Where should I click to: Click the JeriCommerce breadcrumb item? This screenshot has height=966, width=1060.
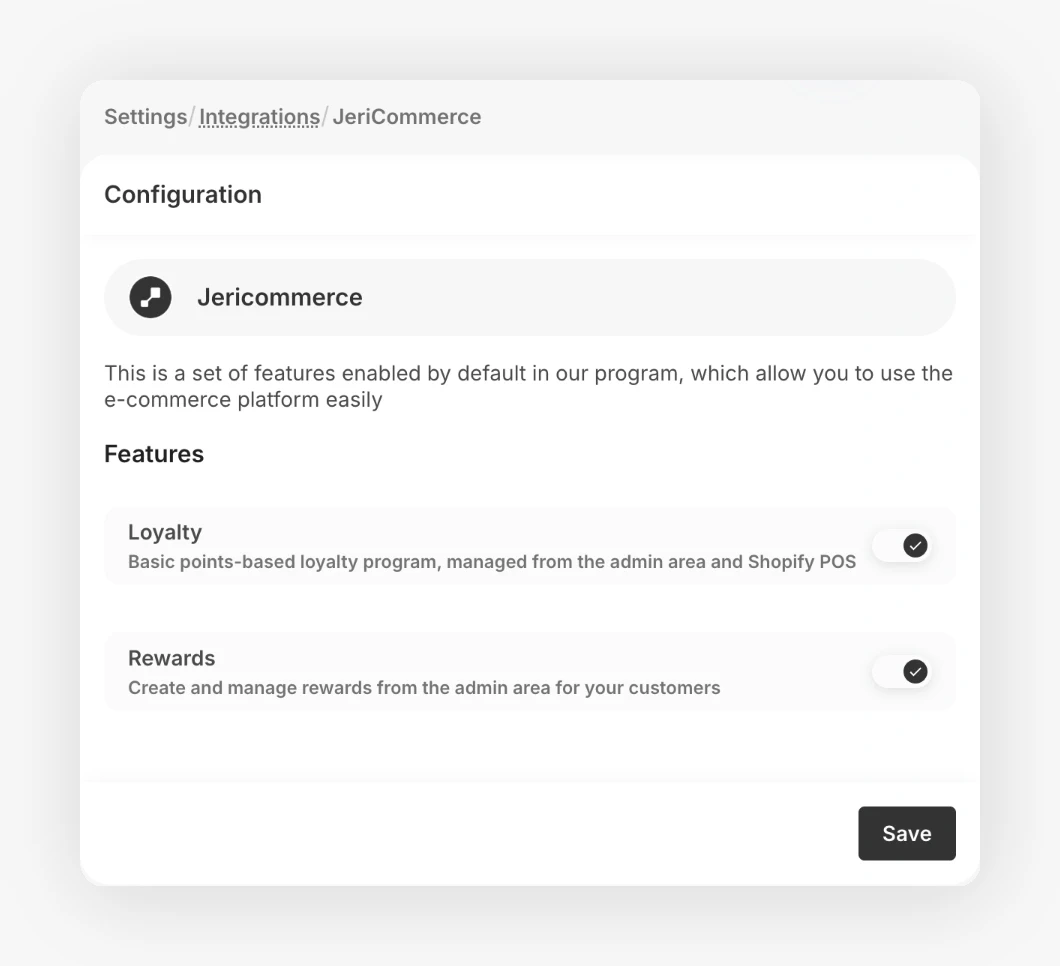point(407,117)
